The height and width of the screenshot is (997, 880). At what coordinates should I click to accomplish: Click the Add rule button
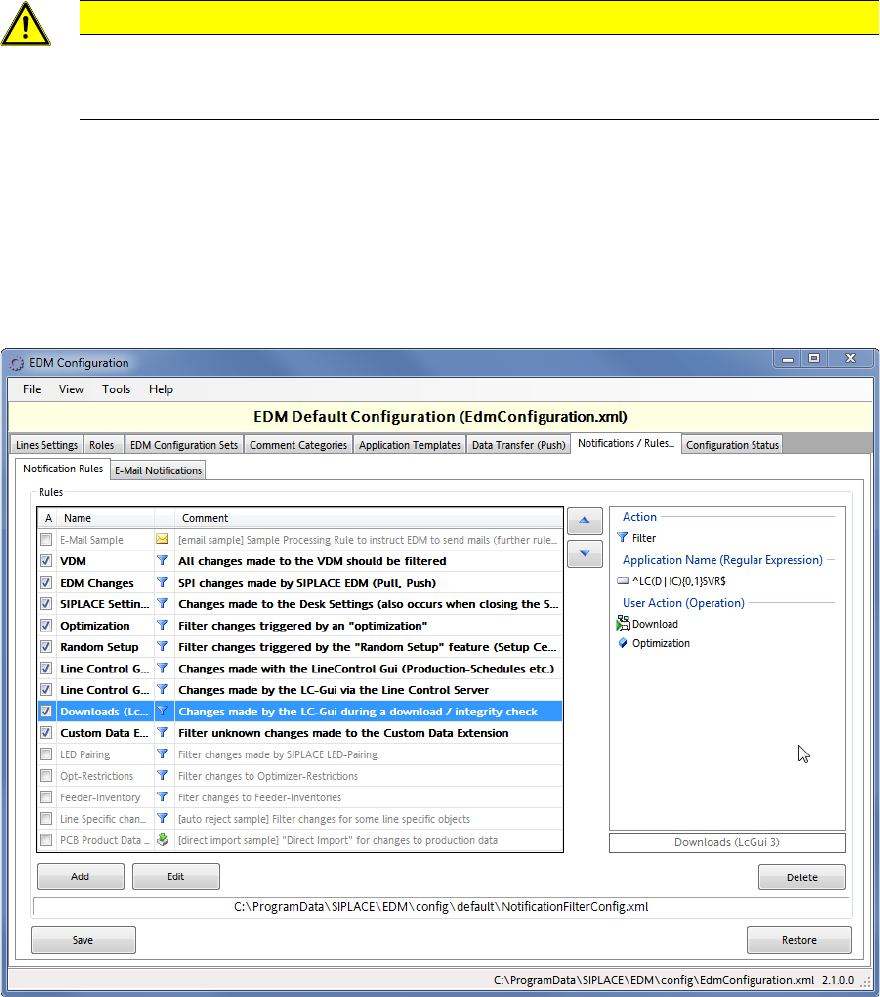[x=81, y=876]
